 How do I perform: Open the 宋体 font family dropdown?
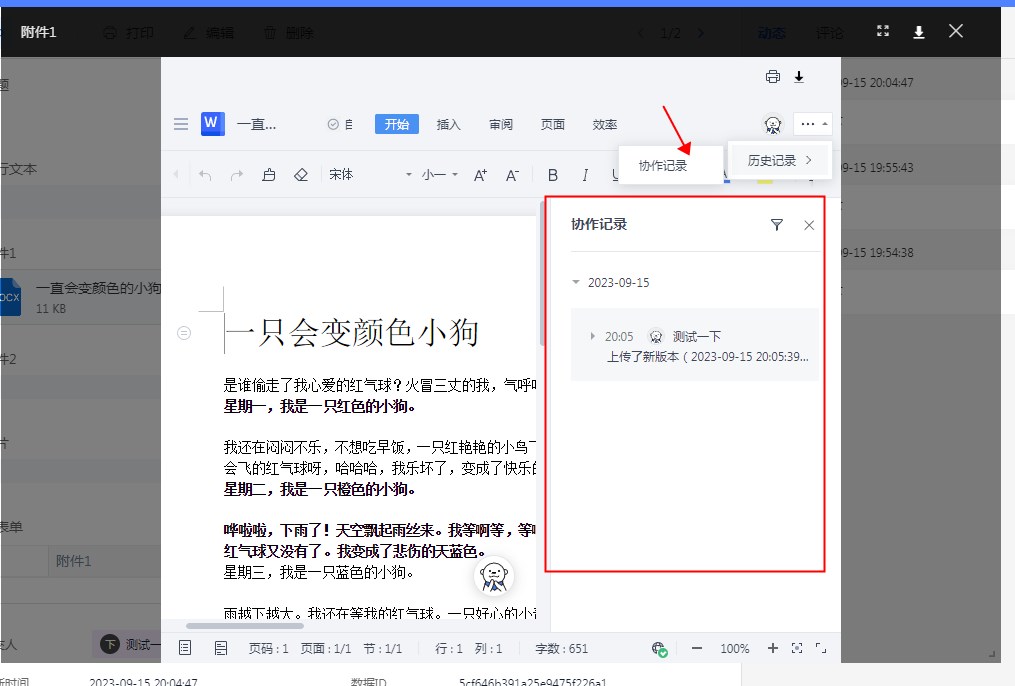coord(368,175)
